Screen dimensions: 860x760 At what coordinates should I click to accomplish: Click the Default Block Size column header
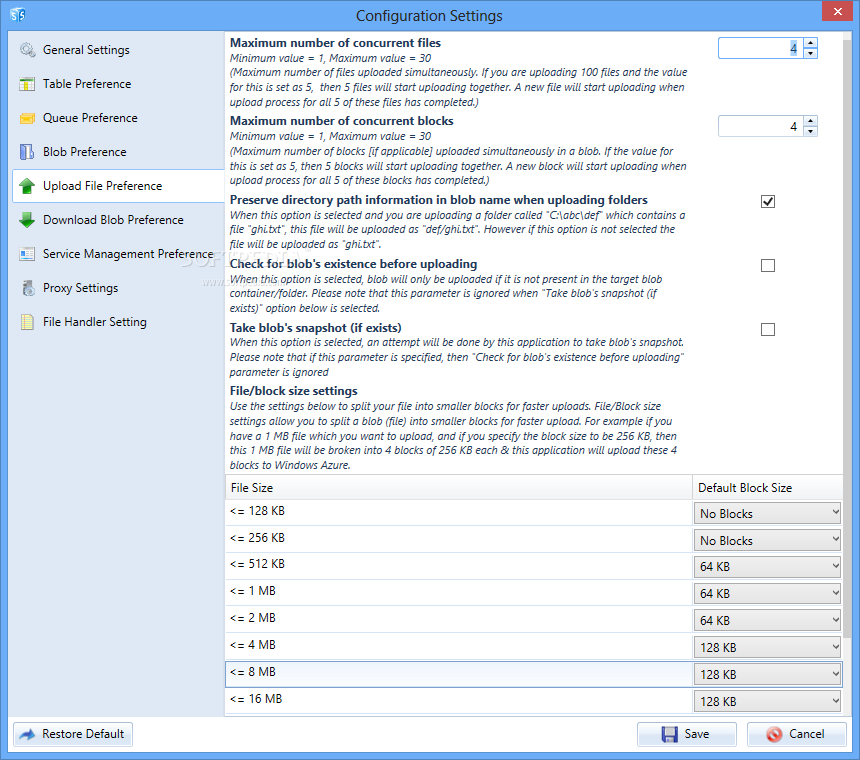point(767,487)
